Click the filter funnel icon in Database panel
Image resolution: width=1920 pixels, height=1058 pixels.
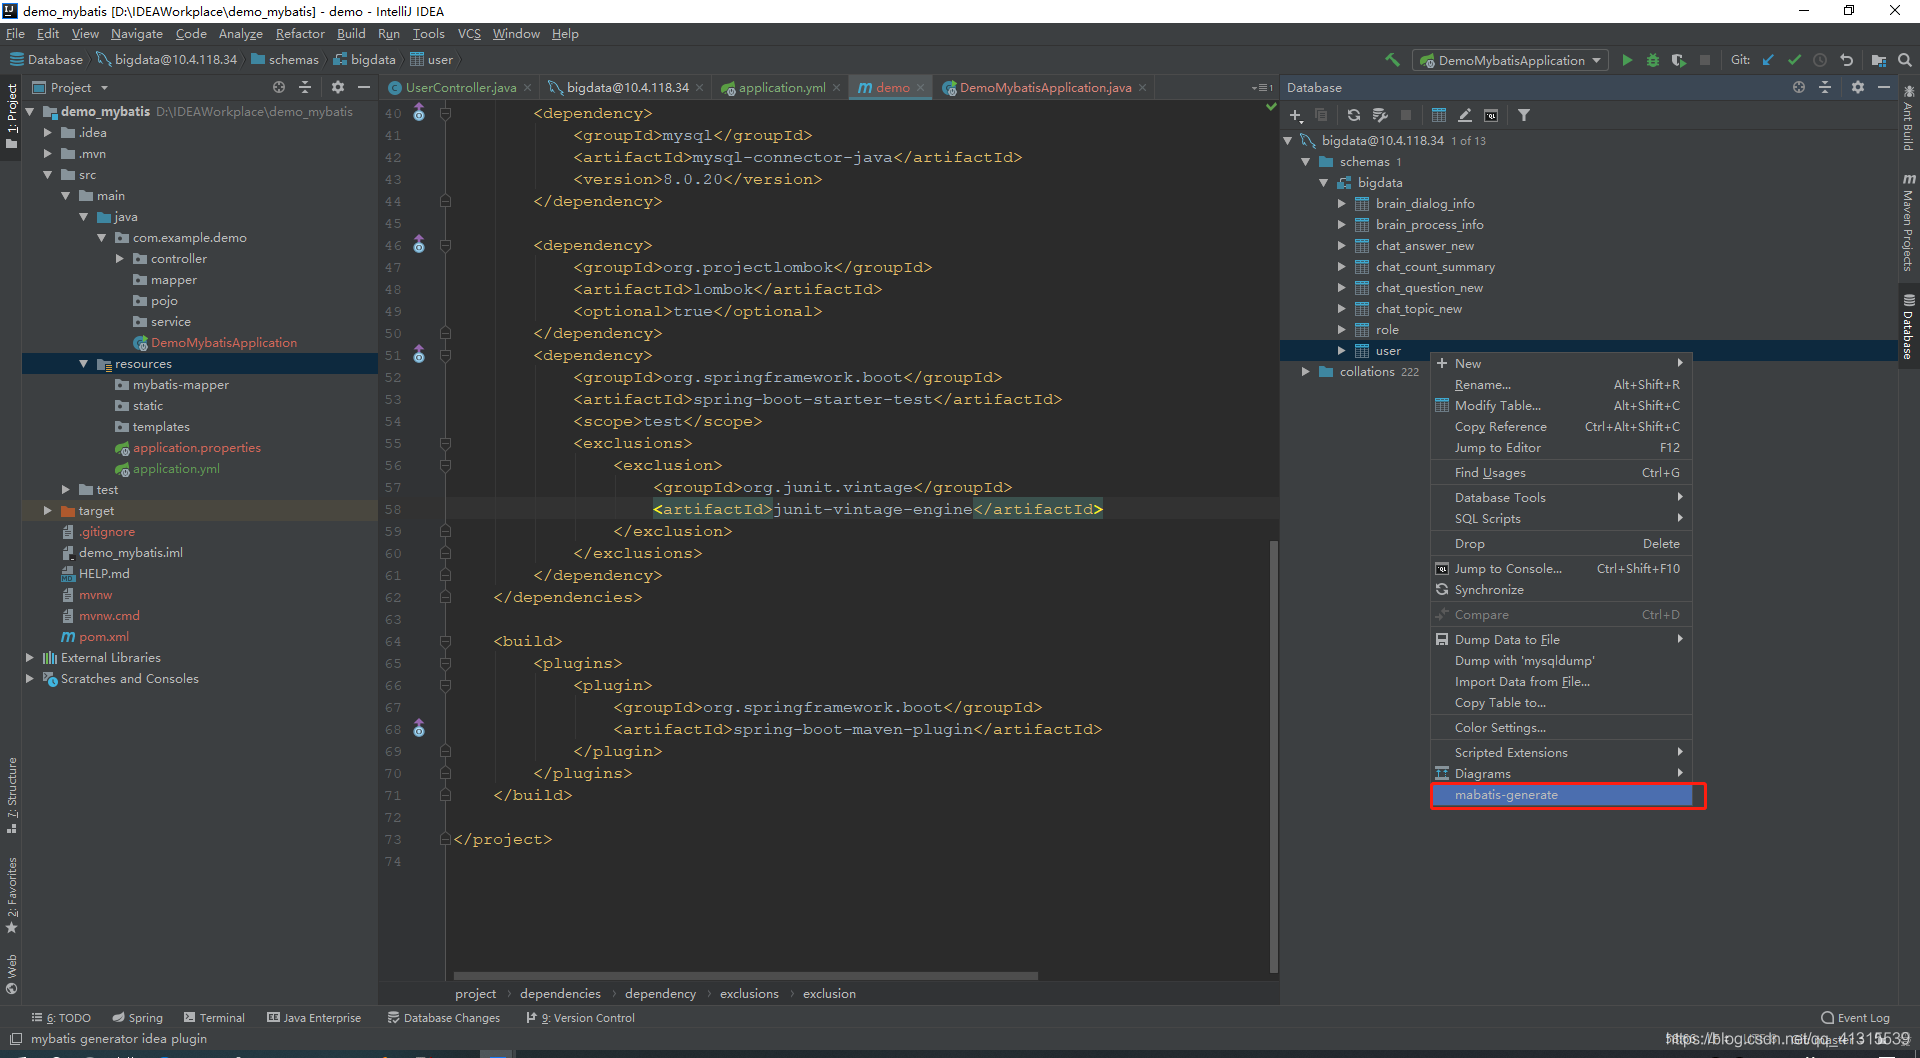coord(1524,115)
